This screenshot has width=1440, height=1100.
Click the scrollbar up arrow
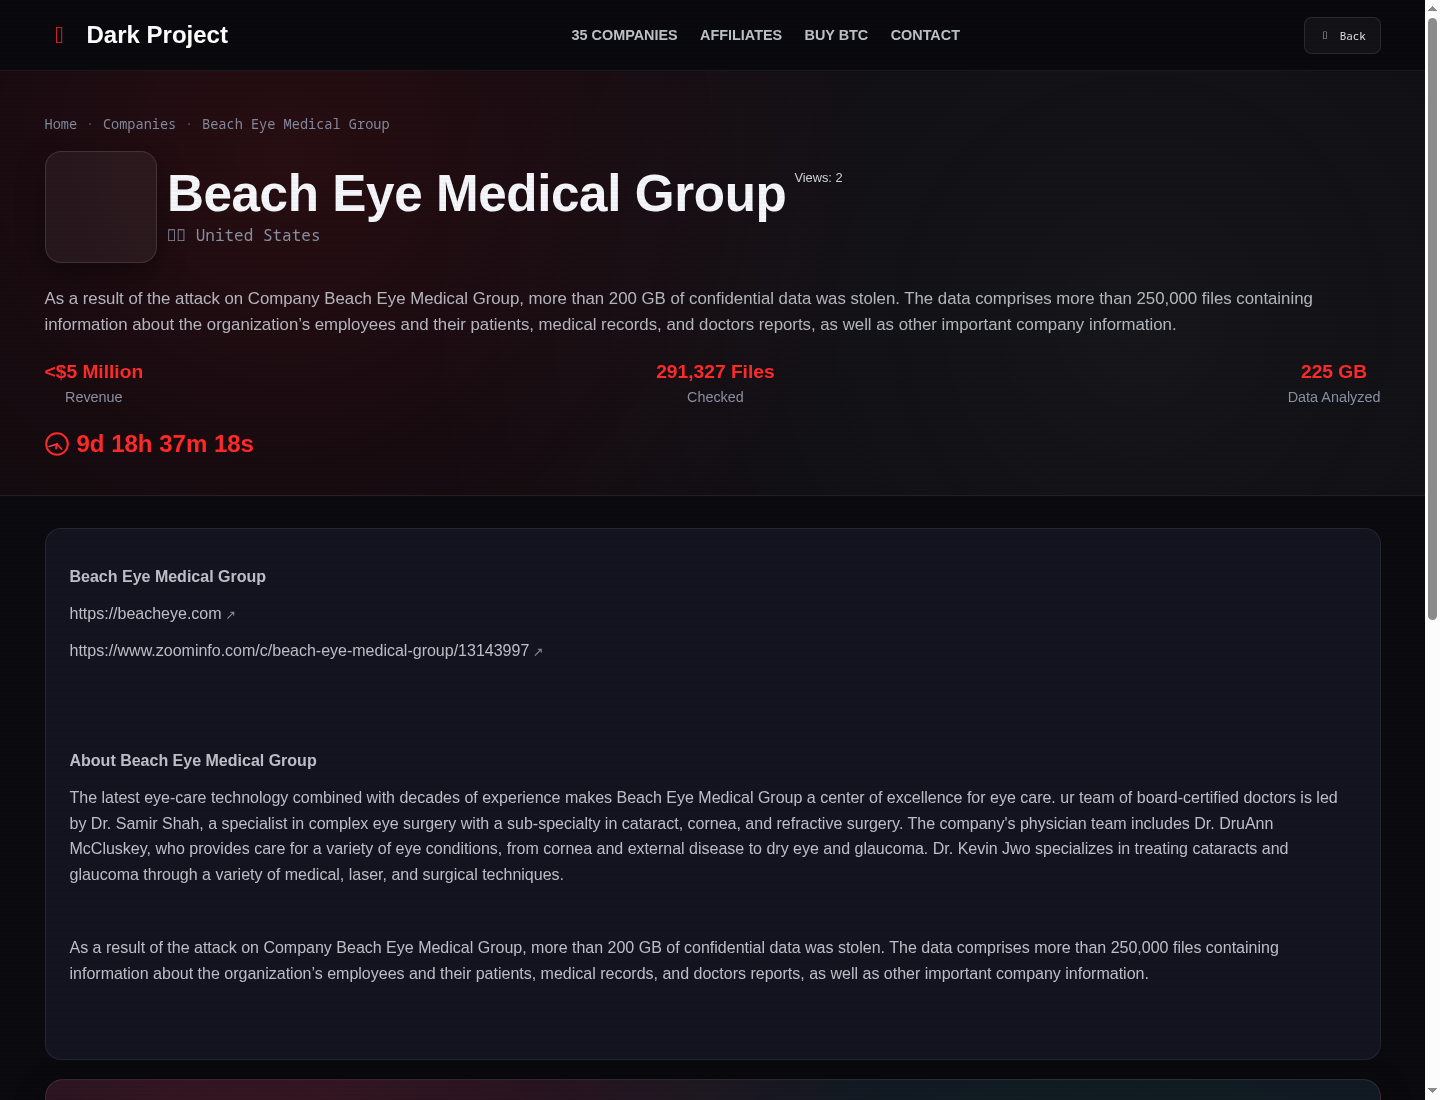(x=1432, y=8)
